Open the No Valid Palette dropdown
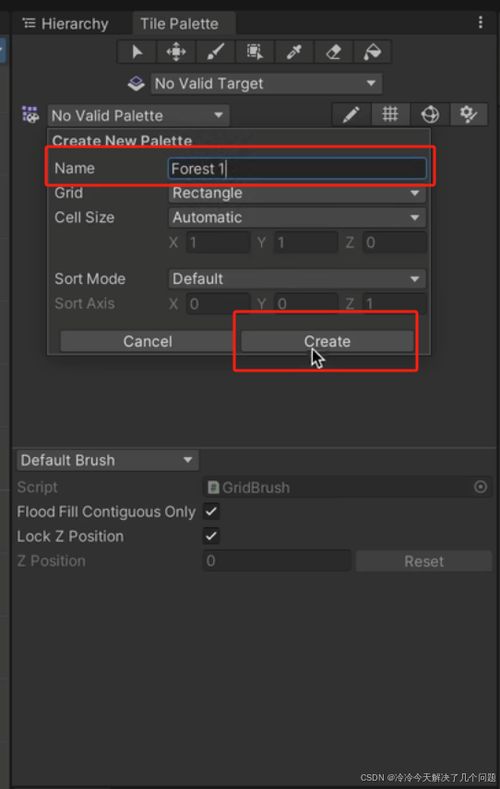Screen dimensions: 500x789 coord(139,116)
